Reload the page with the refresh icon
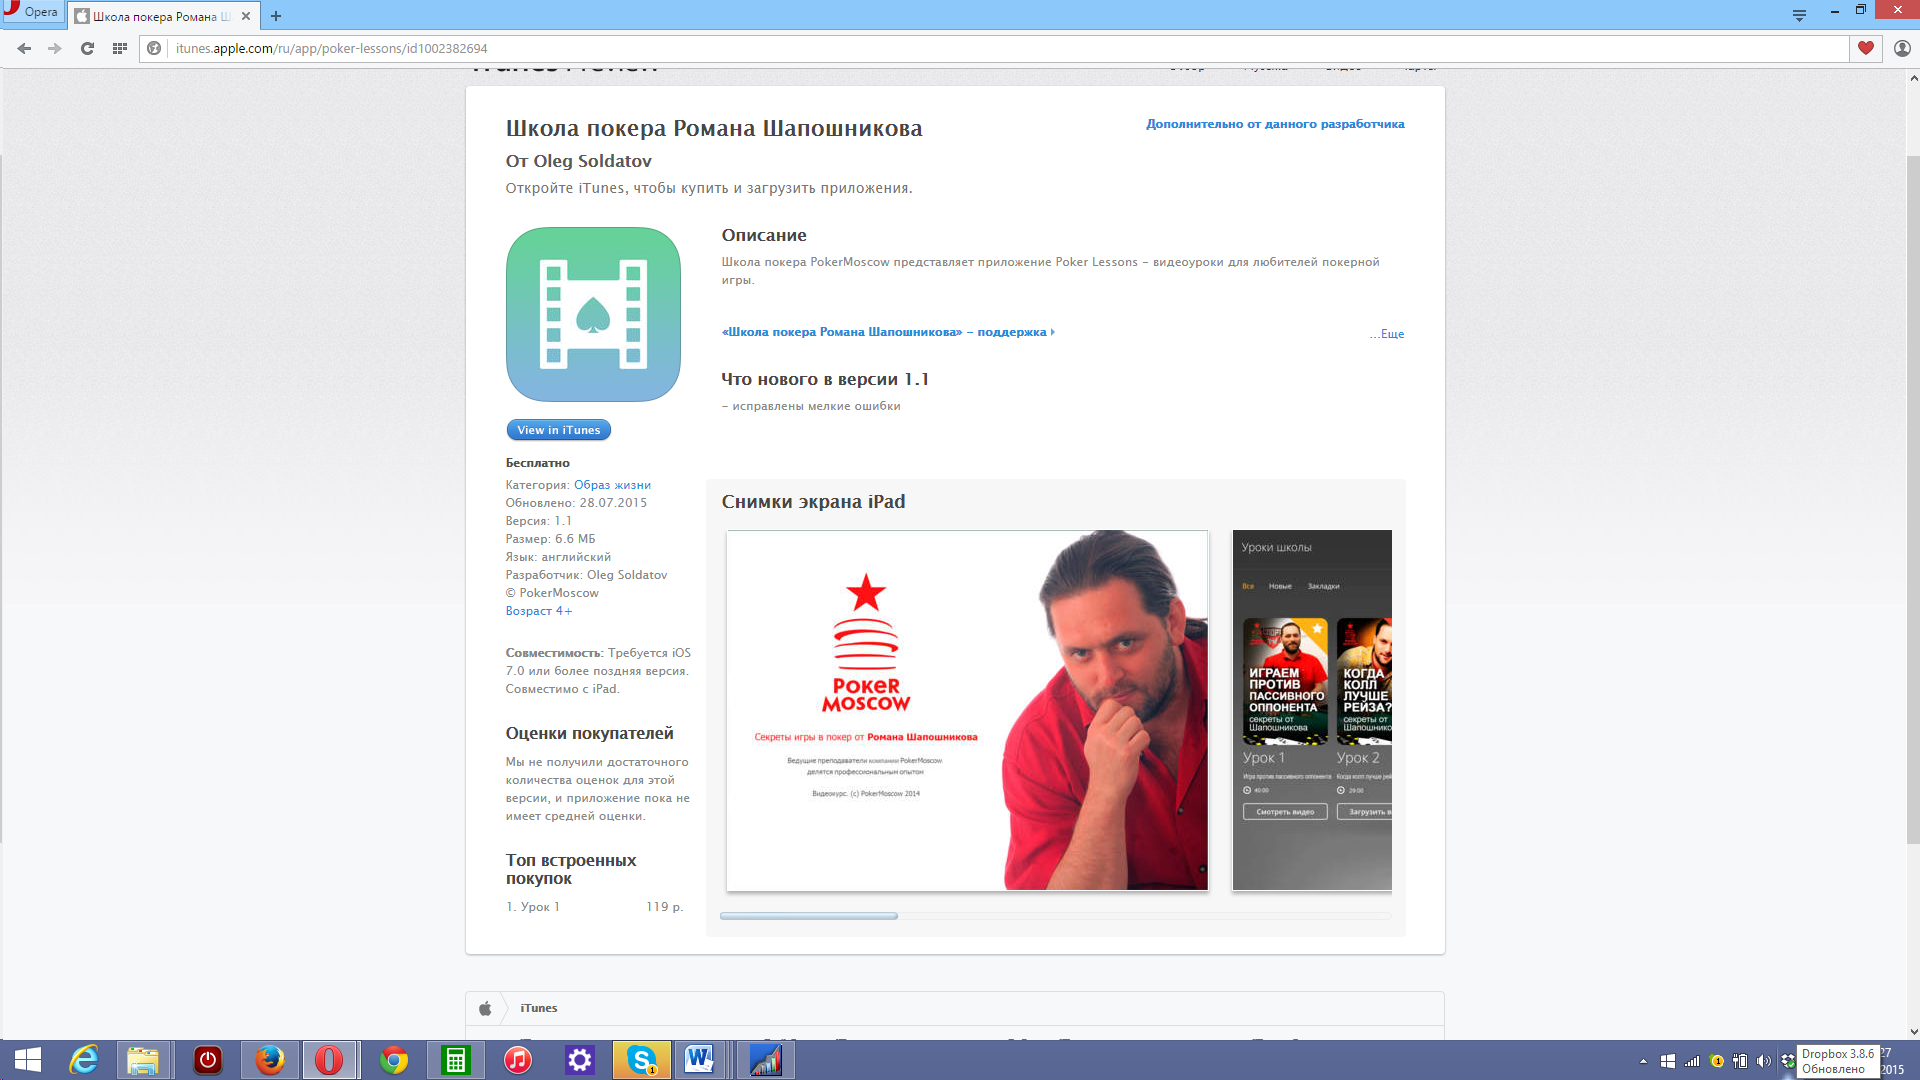Image resolution: width=1920 pixels, height=1080 pixels. coord(87,48)
